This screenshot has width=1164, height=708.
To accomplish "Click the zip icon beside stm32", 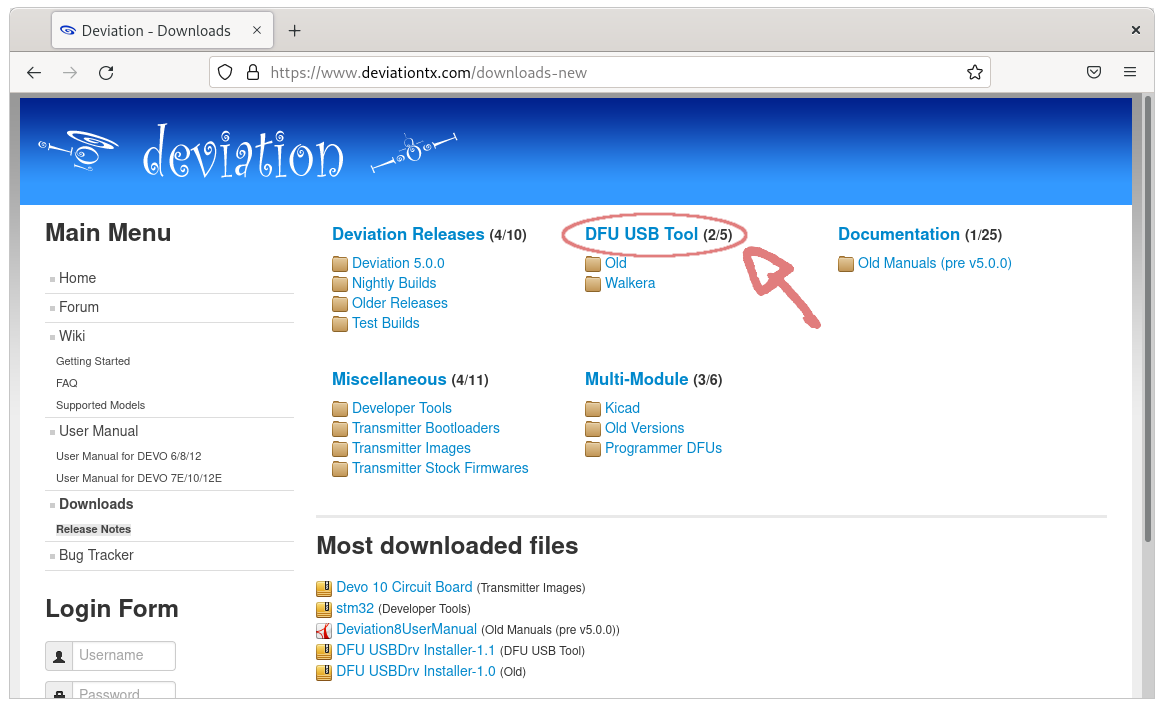I will (x=324, y=609).
